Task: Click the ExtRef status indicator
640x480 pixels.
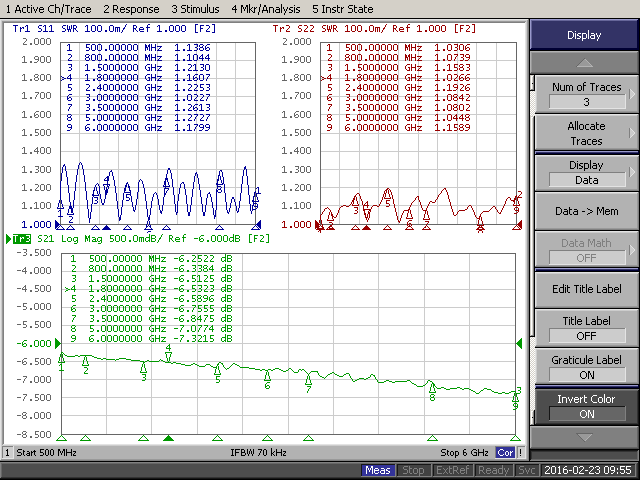Action: pos(452,470)
